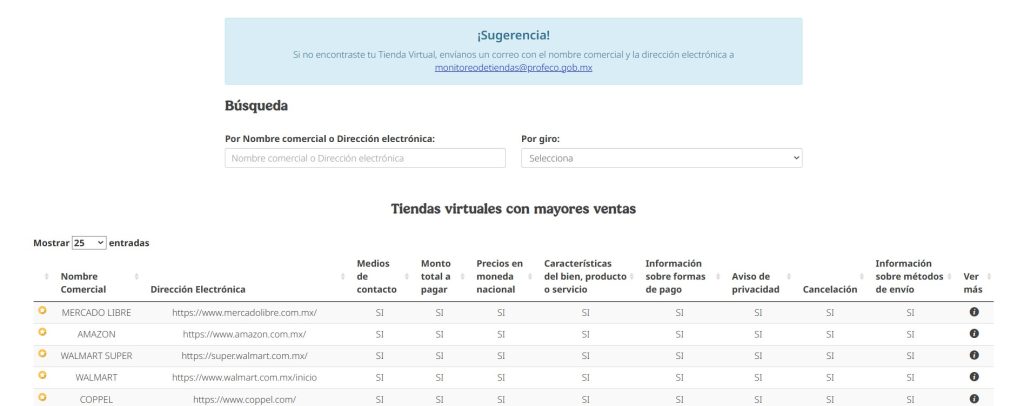Expand the MERCADO LIBRE row with the yellow icon
The image size is (1024, 406).
(x=42, y=311)
